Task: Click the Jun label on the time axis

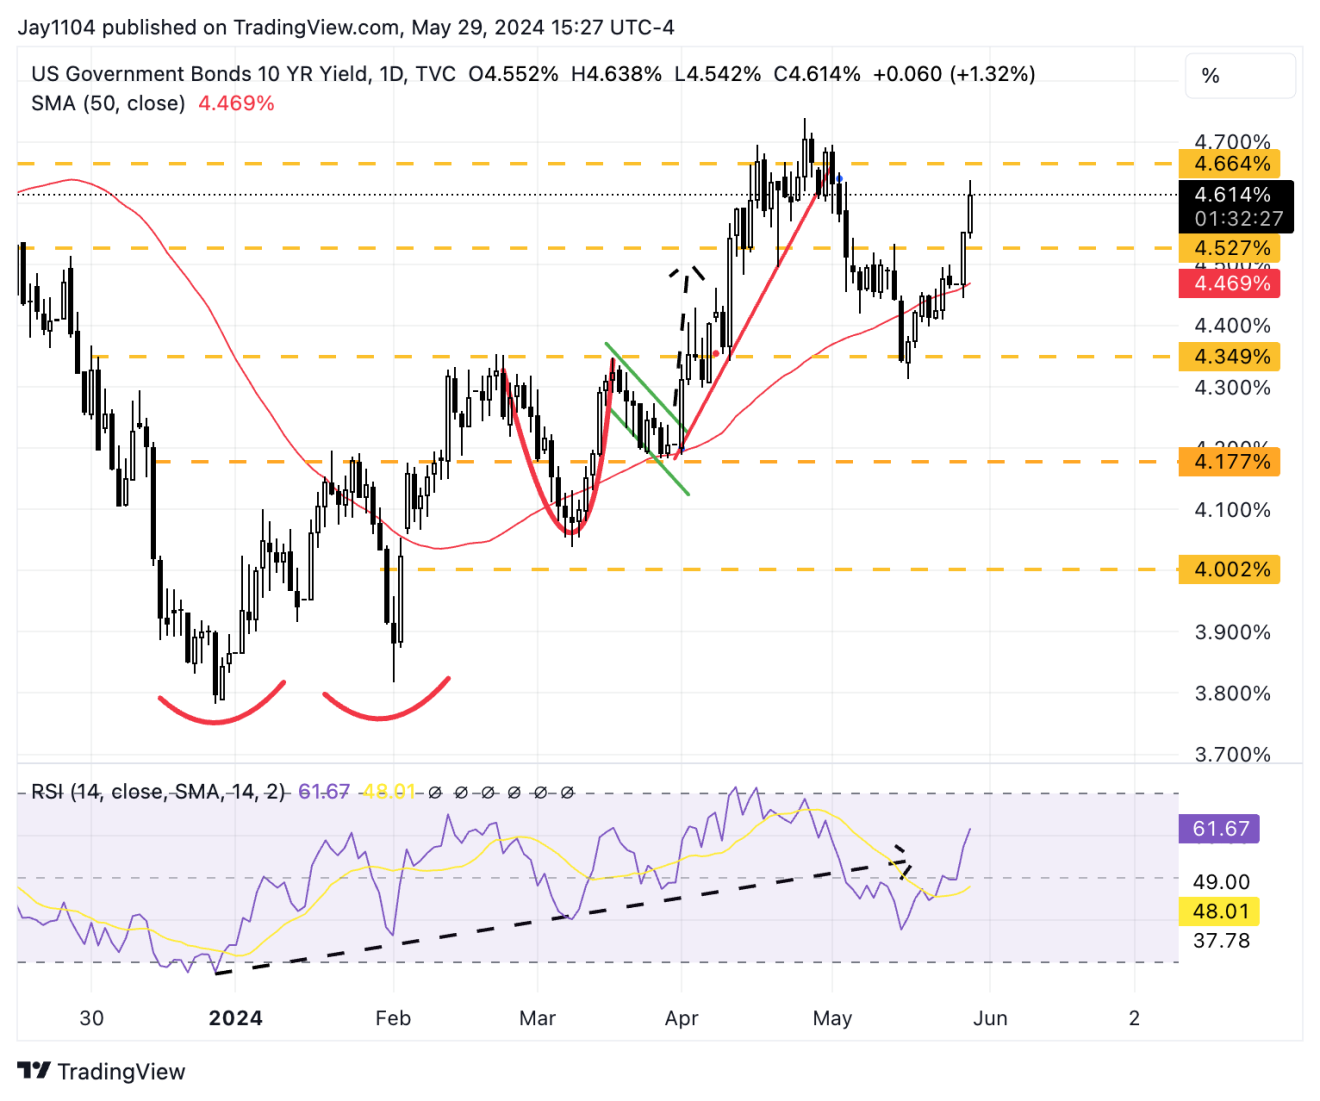Action: point(990,1018)
